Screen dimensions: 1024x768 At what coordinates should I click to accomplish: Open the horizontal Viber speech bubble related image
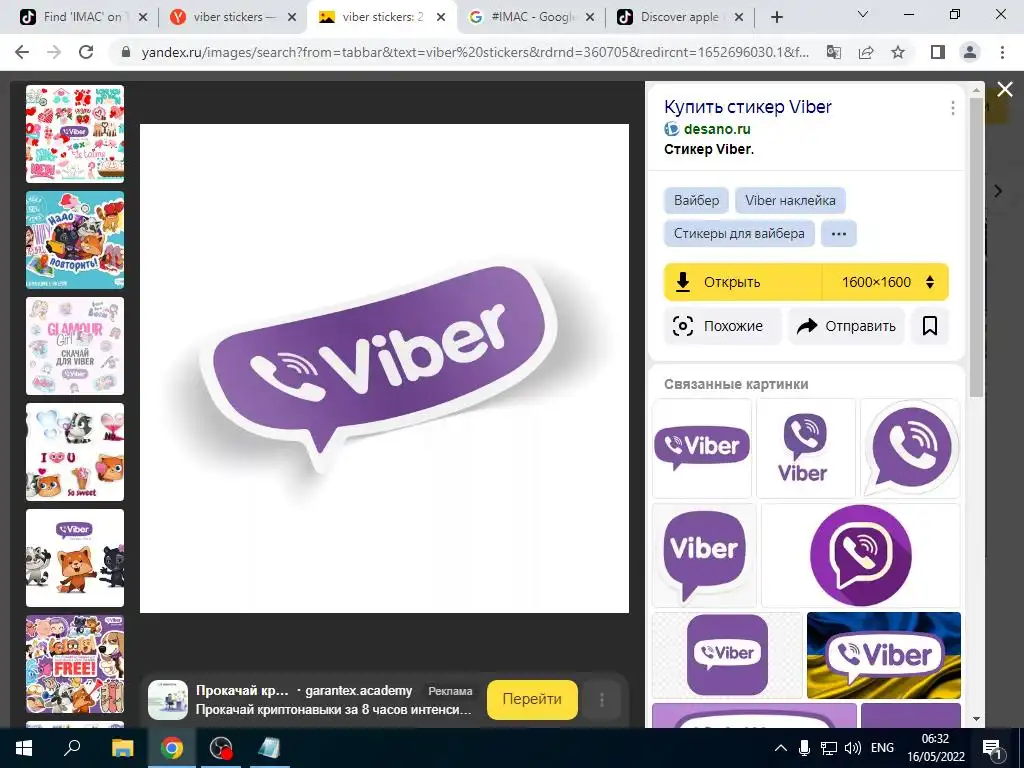(x=702, y=449)
